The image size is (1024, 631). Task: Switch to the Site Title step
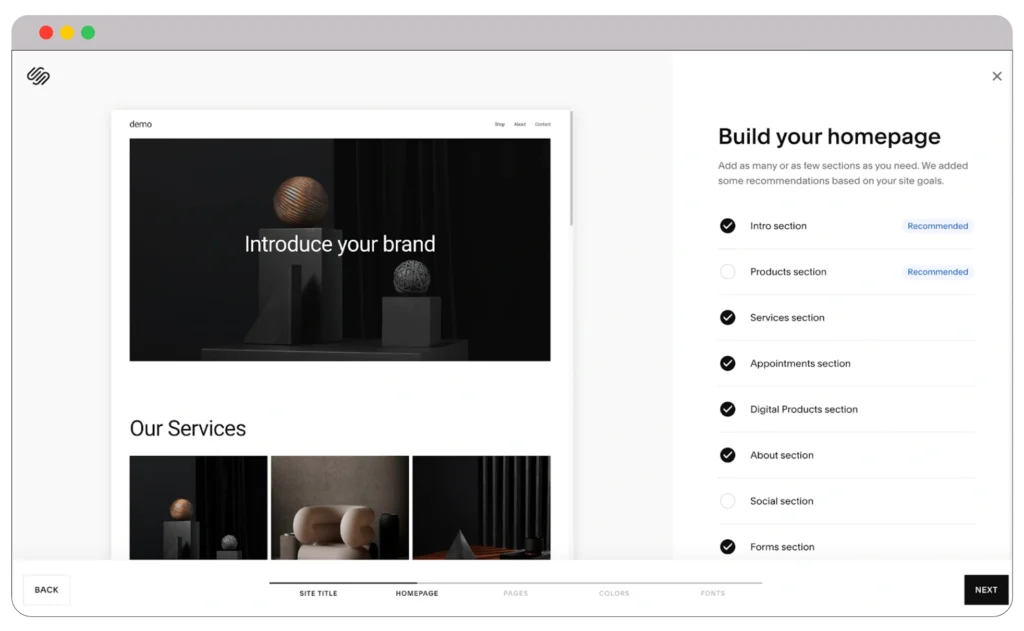(318, 593)
